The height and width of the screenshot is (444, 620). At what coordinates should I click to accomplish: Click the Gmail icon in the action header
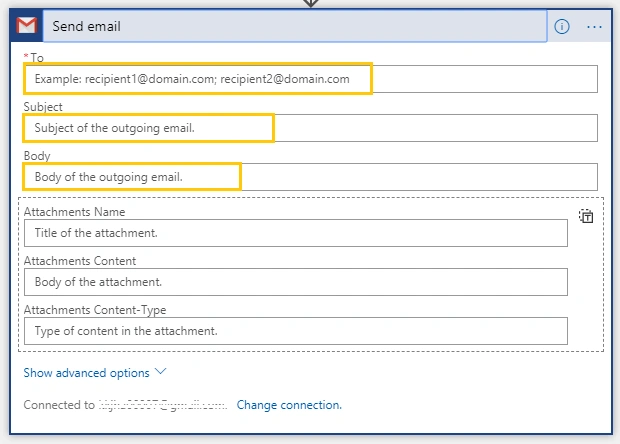click(x=26, y=26)
